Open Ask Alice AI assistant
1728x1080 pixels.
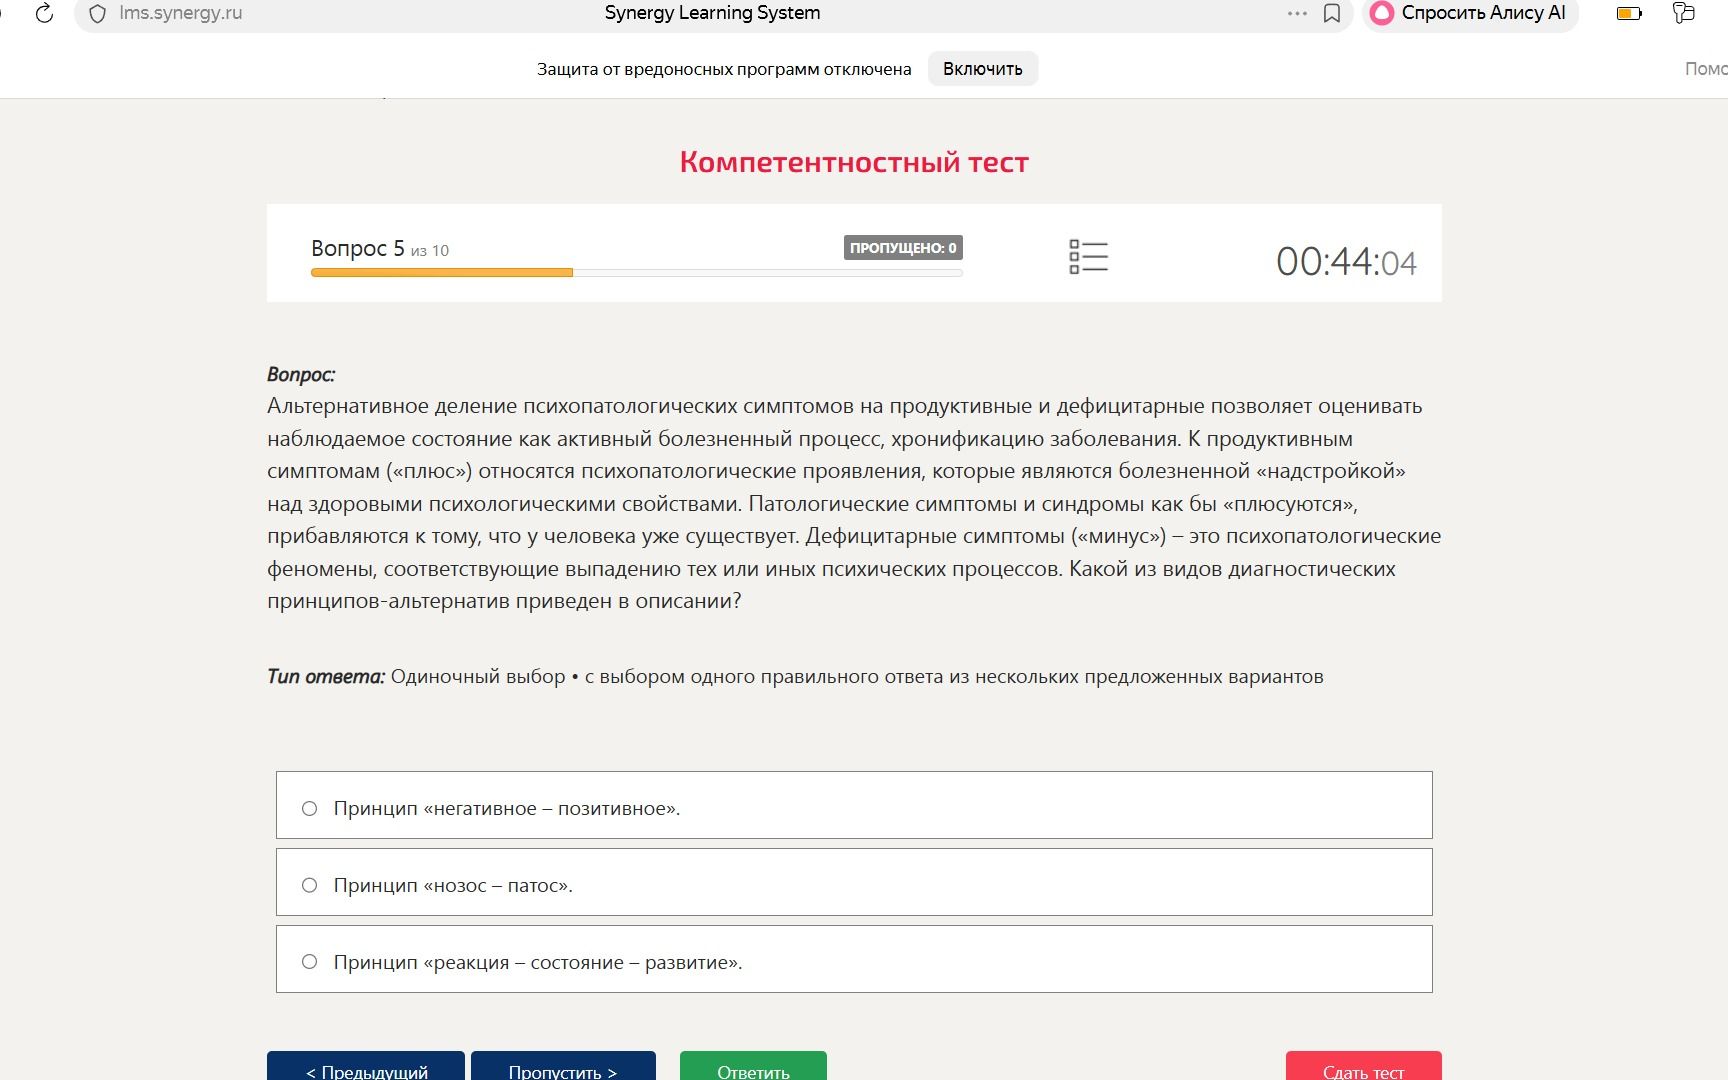[x=1469, y=13]
